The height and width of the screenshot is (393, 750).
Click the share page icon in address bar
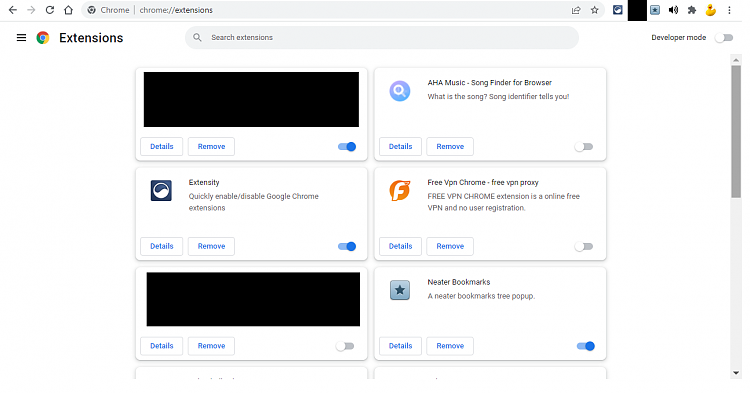point(576,10)
